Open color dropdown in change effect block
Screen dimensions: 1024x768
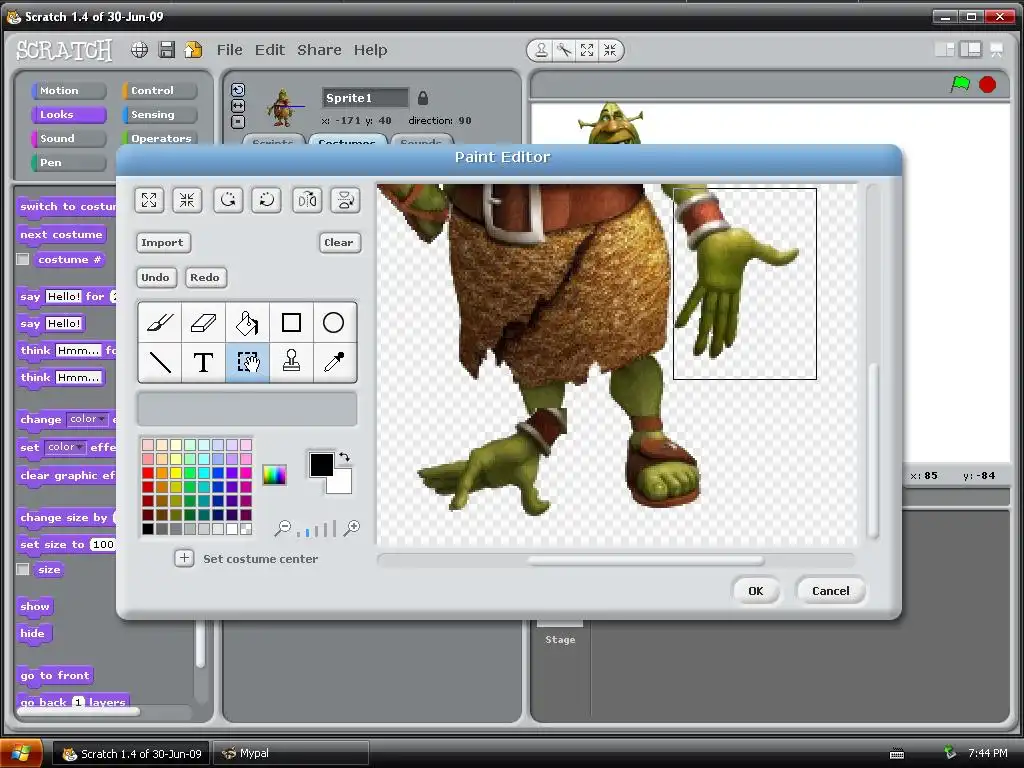[x=88, y=419]
